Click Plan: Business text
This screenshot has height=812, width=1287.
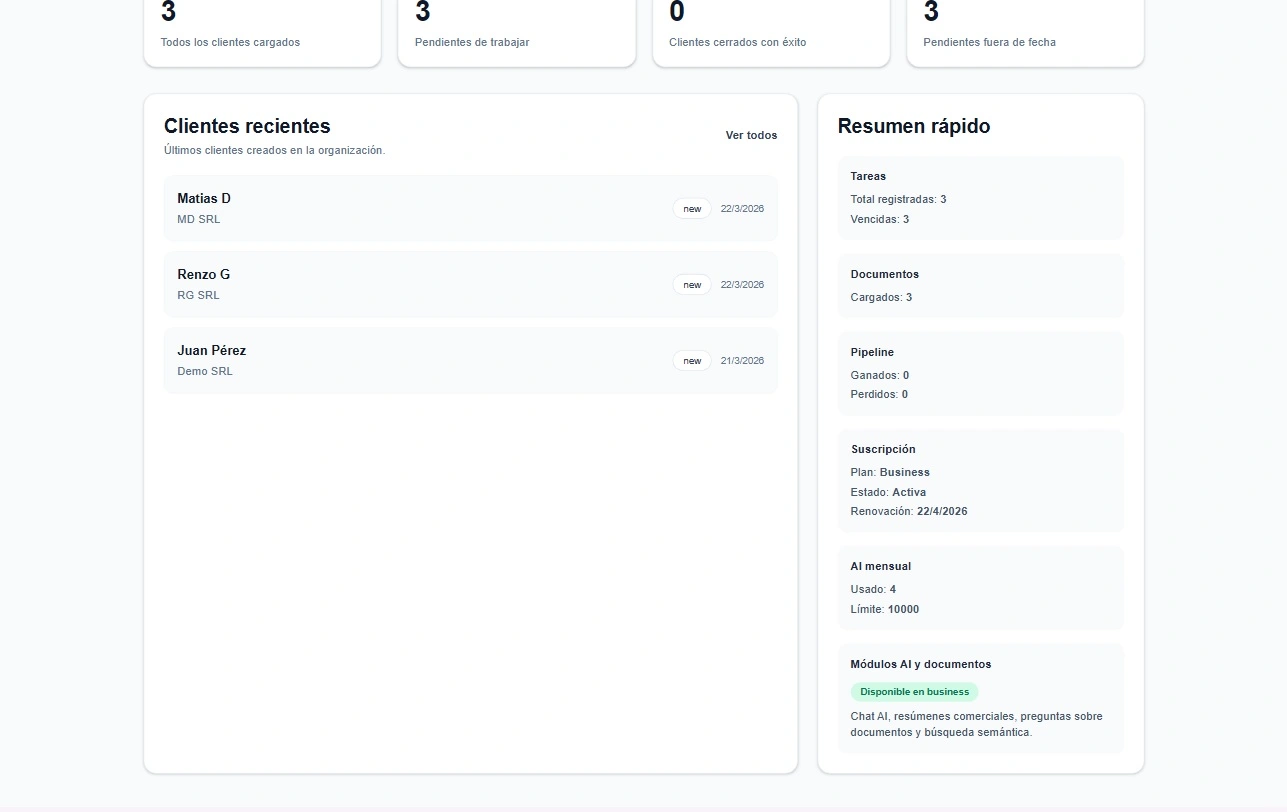point(890,472)
